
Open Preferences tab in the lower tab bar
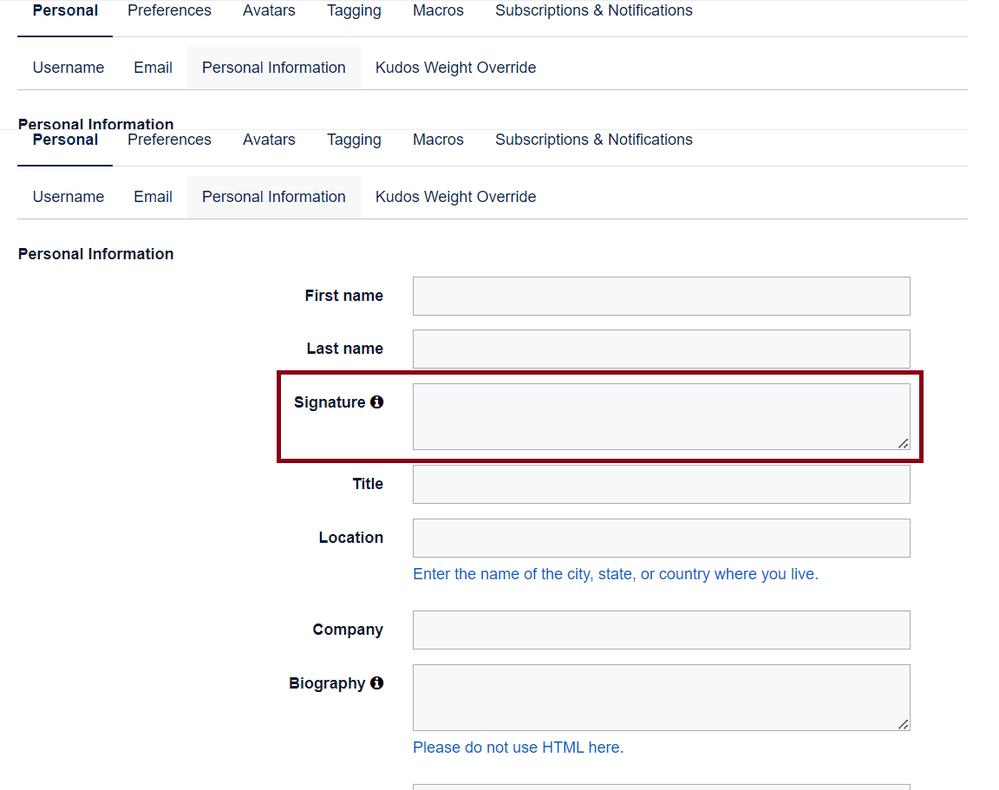[x=169, y=140]
